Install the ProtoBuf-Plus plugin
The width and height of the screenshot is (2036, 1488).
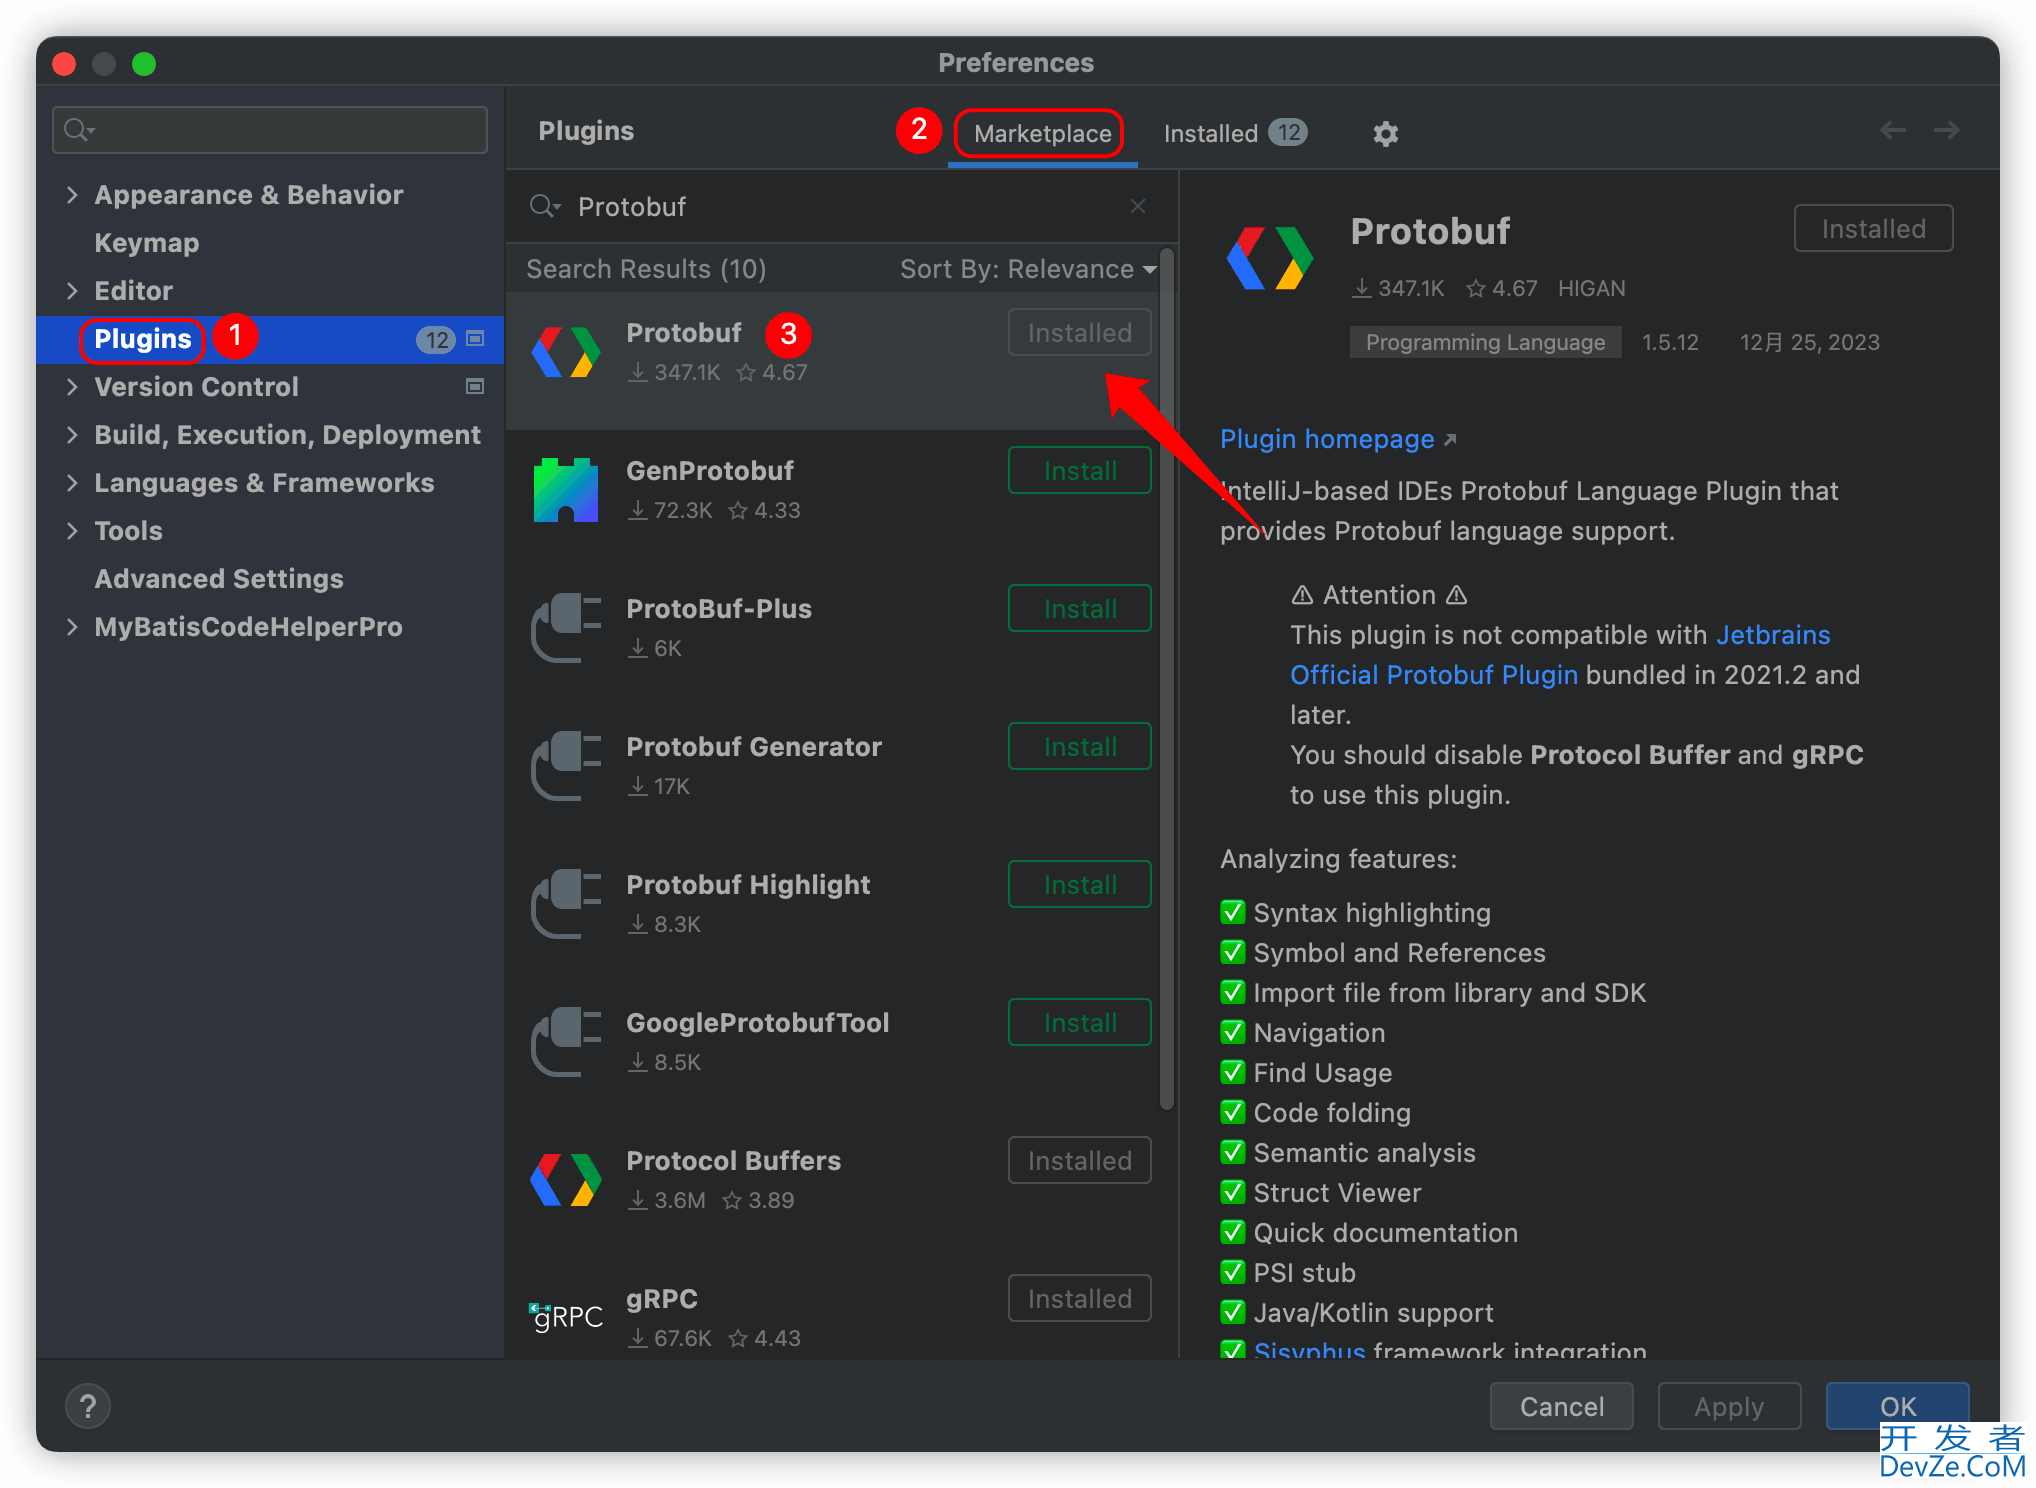click(x=1079, y=608)
